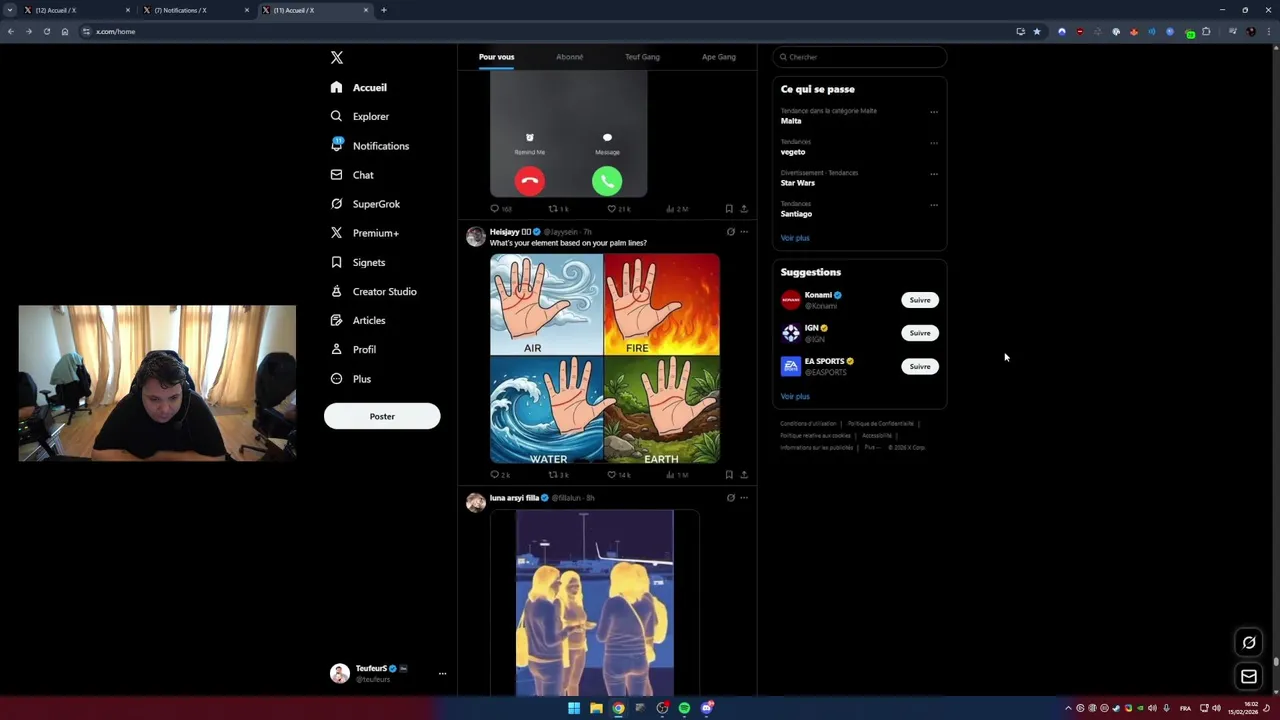Viewport: 1280px width, 720px height.
Task: Open Grok explain on Heisjayy post
Action: (x=730, y=232)
